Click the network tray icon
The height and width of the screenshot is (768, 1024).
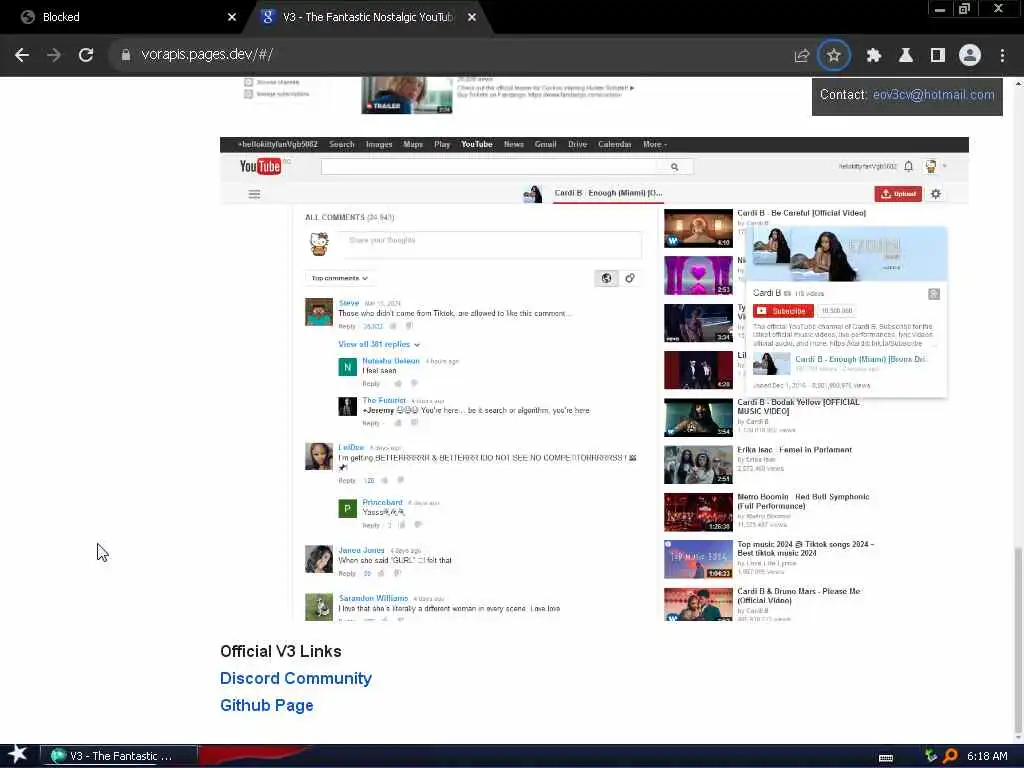pos(931,756)
